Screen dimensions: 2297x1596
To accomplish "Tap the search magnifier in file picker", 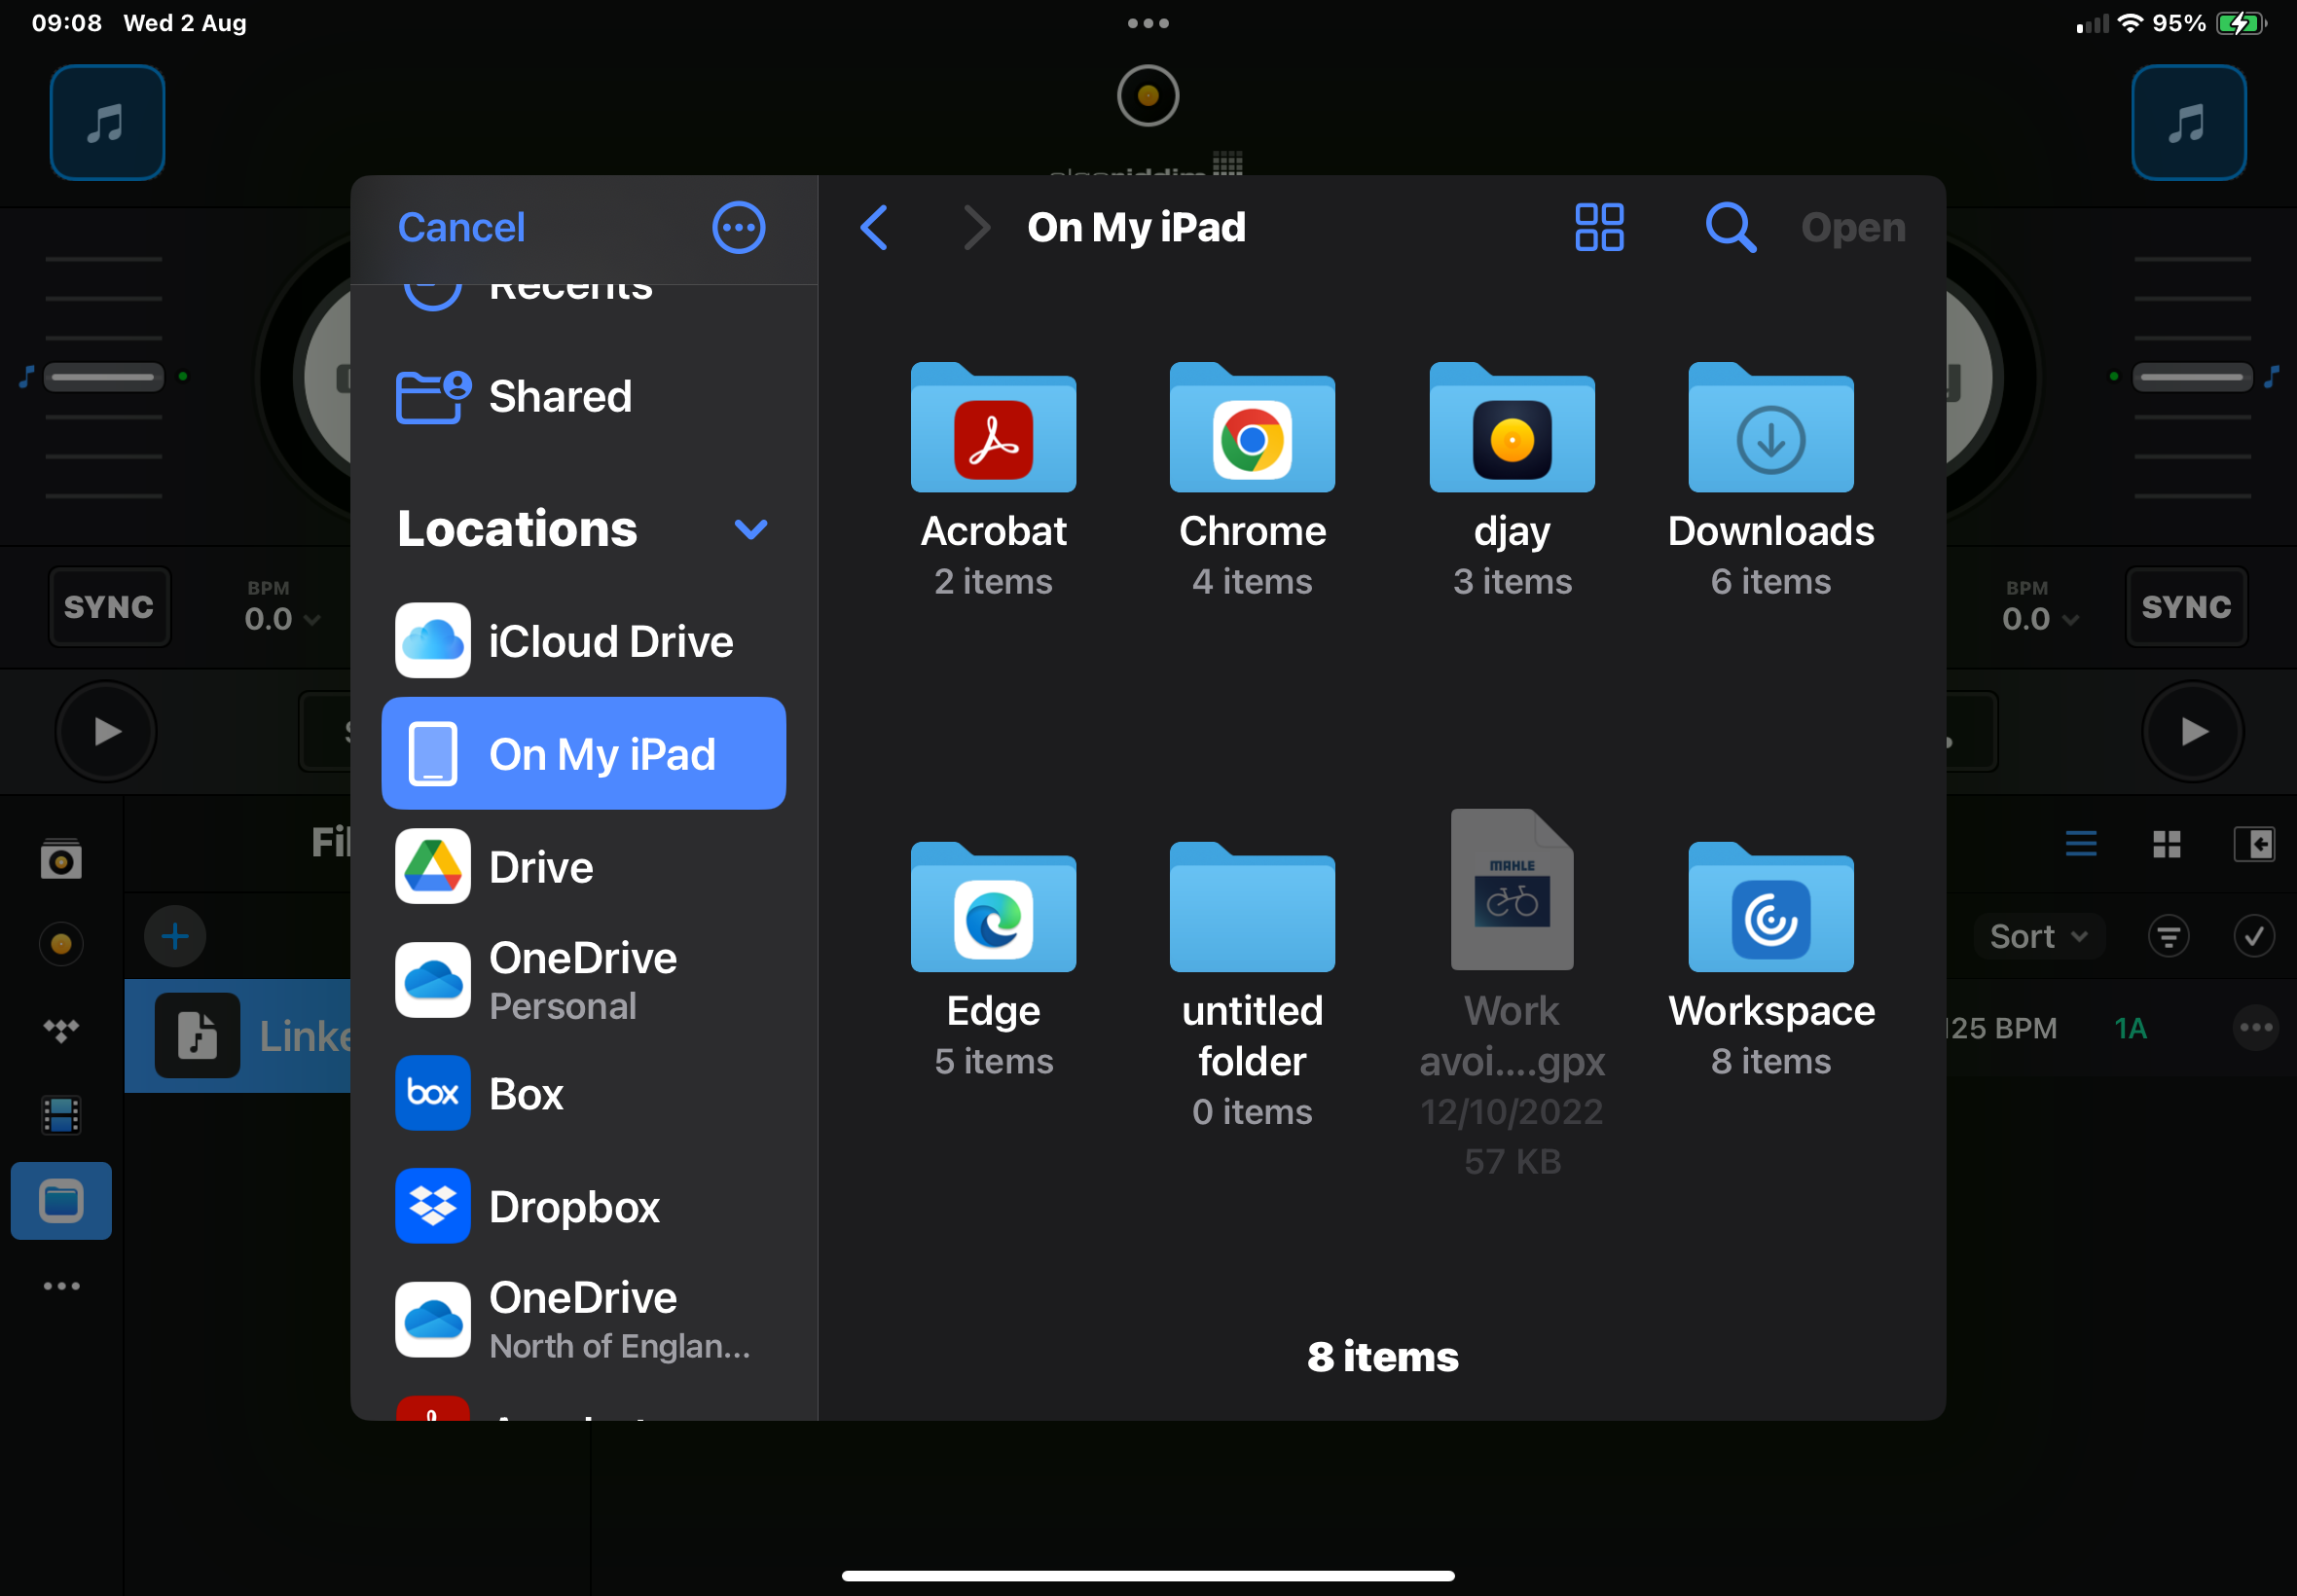I will coord(1729,228).
